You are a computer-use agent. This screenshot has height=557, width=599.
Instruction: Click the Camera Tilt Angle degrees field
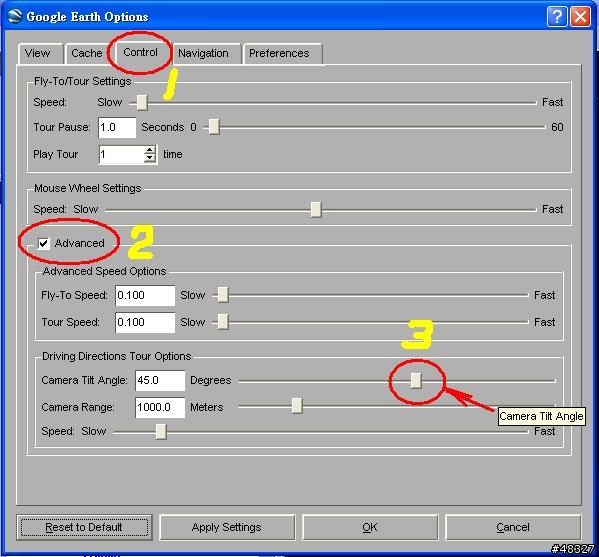[x=160, y=381]
